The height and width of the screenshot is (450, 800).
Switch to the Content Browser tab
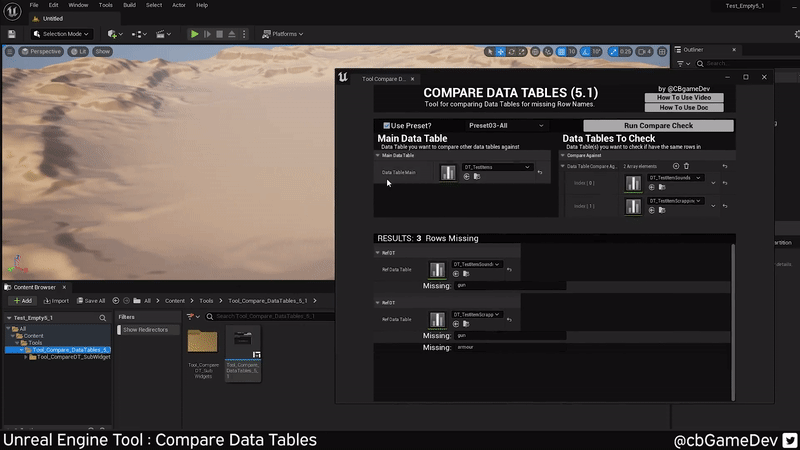point(34,287)
